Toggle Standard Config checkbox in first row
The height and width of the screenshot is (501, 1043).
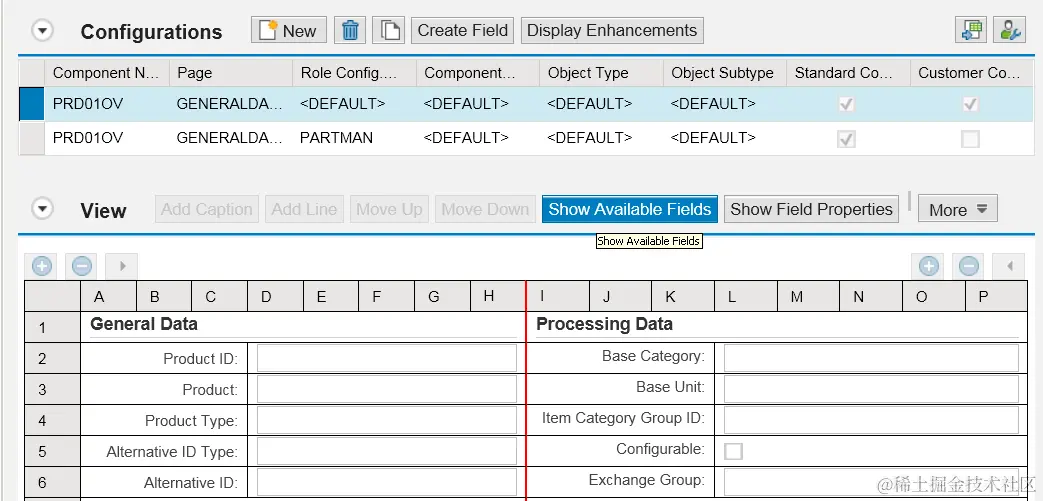[x=846, y=104]
